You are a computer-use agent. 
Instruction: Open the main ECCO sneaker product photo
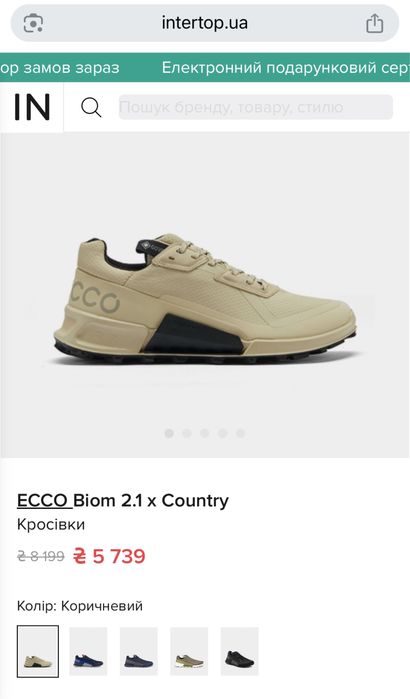[x=205, y=299]
